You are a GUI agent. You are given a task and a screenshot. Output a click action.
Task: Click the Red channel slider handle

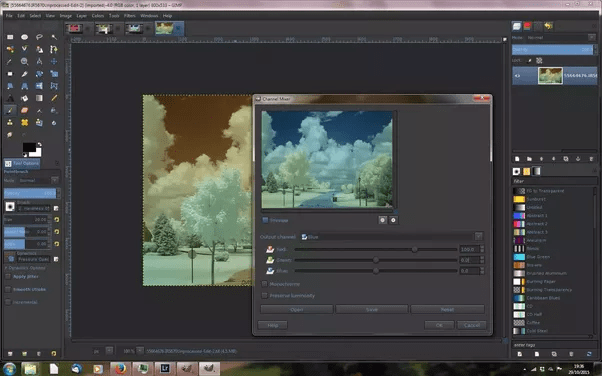pyautogui.click(x=414, y=249)
